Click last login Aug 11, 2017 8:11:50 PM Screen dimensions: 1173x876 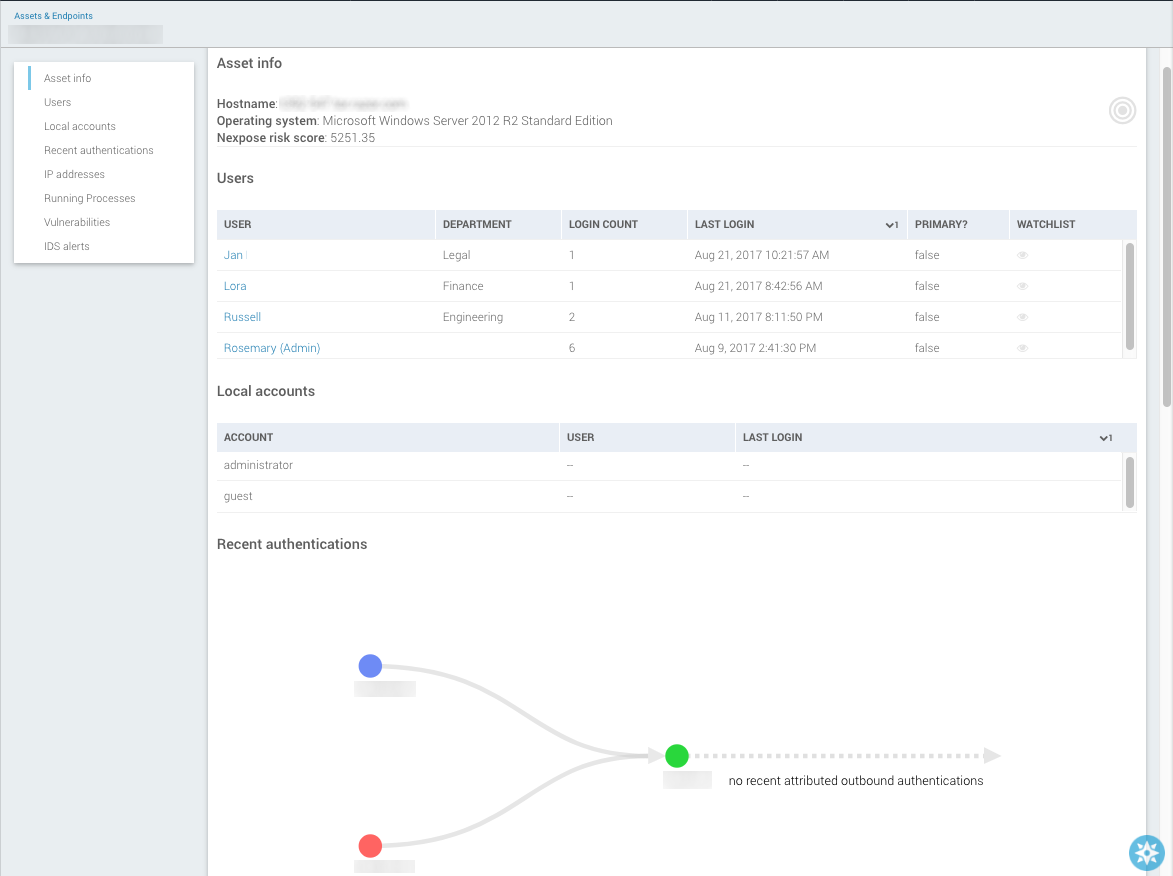point(759,317)
